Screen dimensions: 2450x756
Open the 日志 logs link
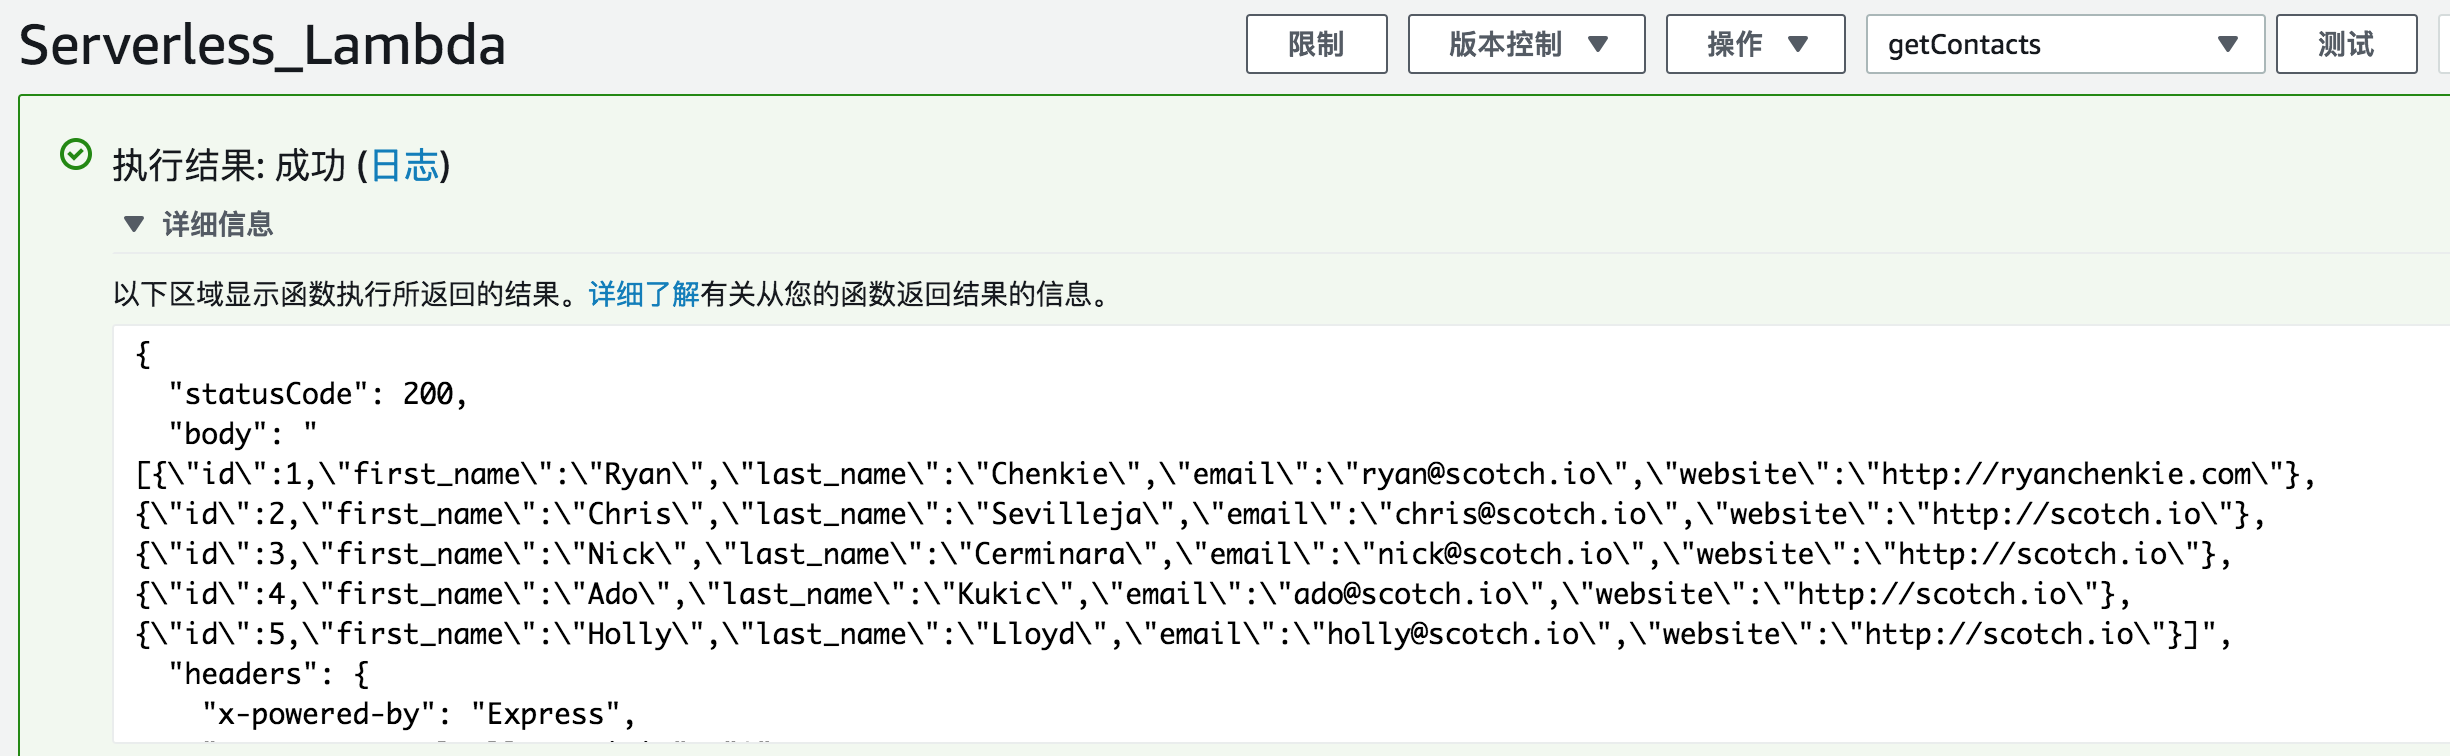tap(404, 166)
